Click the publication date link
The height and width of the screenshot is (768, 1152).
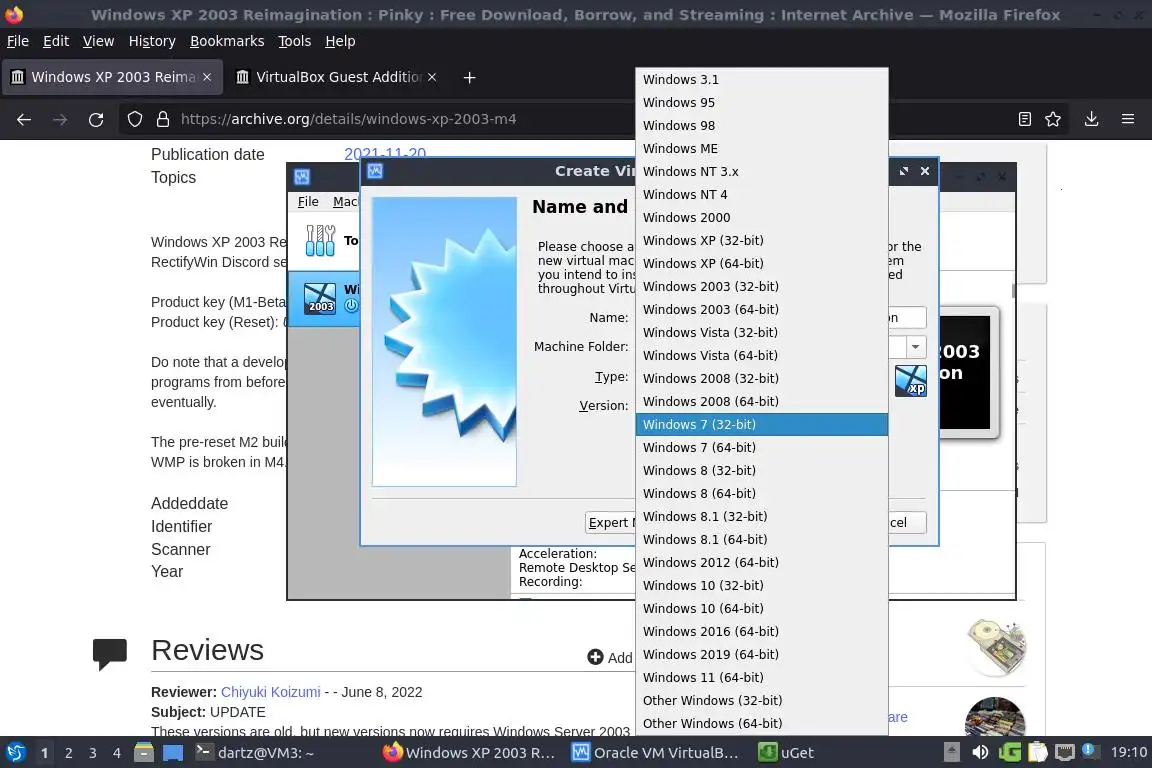tap(385, 154)
